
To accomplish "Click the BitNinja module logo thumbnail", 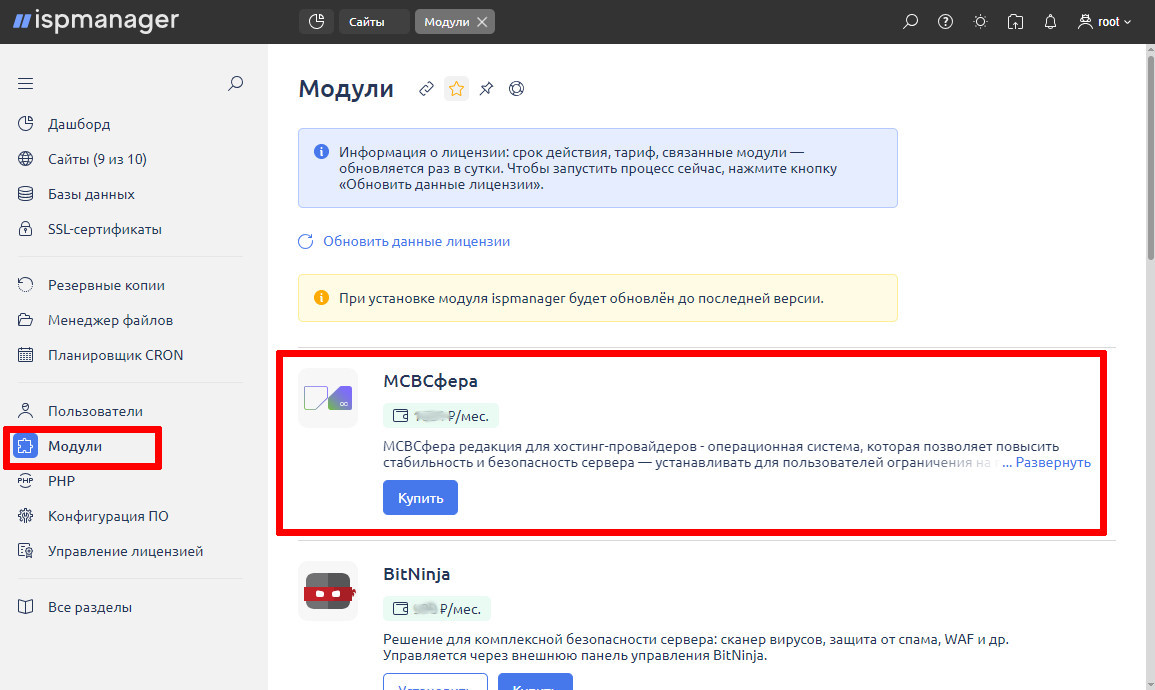I will (x=327, y=591).
